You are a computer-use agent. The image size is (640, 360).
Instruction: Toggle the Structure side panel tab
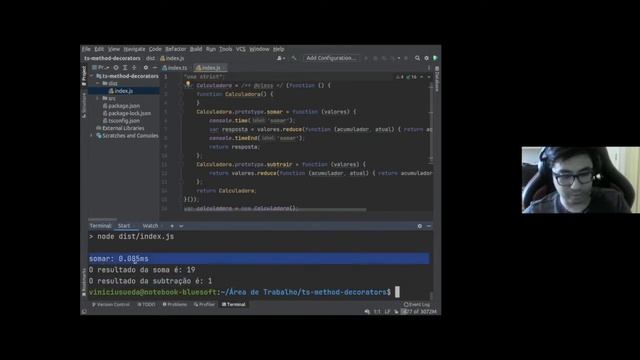click(x=84, y=105)
